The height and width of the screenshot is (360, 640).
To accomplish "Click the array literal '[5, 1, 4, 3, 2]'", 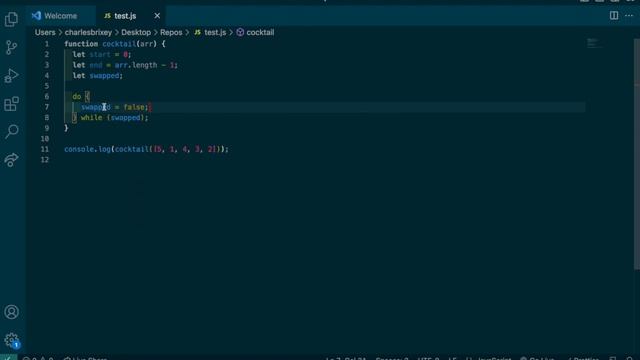I will (185, 149).
